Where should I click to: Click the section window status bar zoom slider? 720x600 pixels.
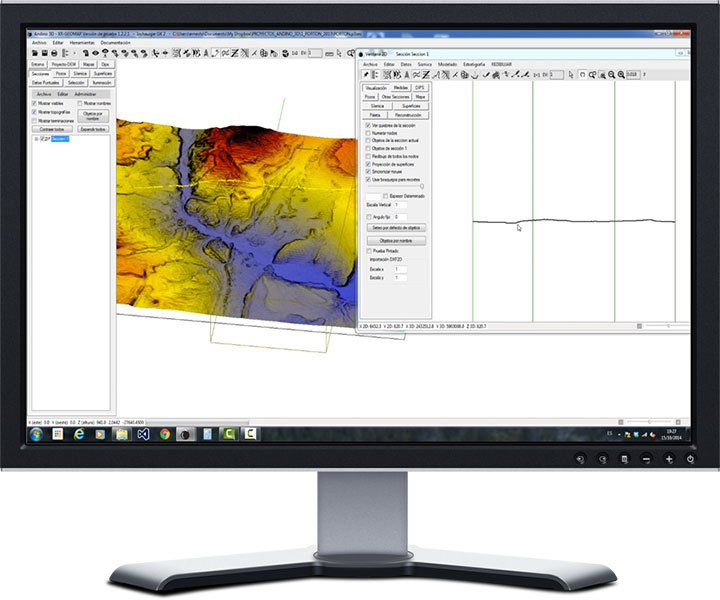pos(668,326)
